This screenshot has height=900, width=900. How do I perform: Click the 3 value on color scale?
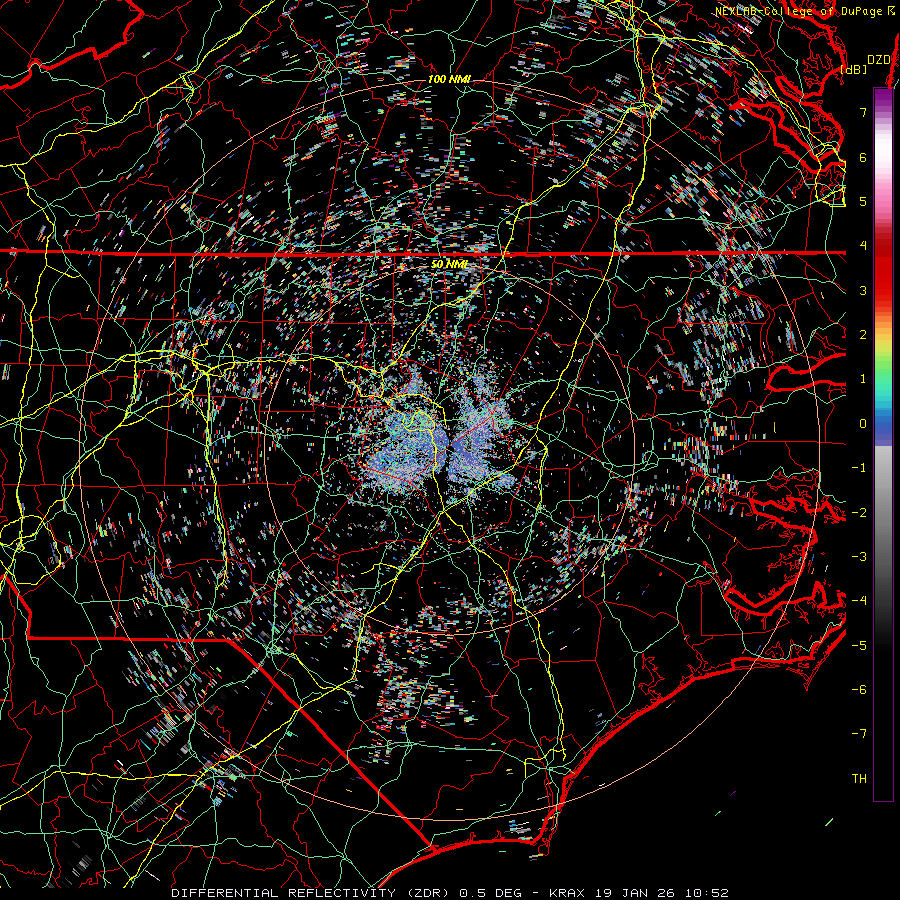point(863,290)
